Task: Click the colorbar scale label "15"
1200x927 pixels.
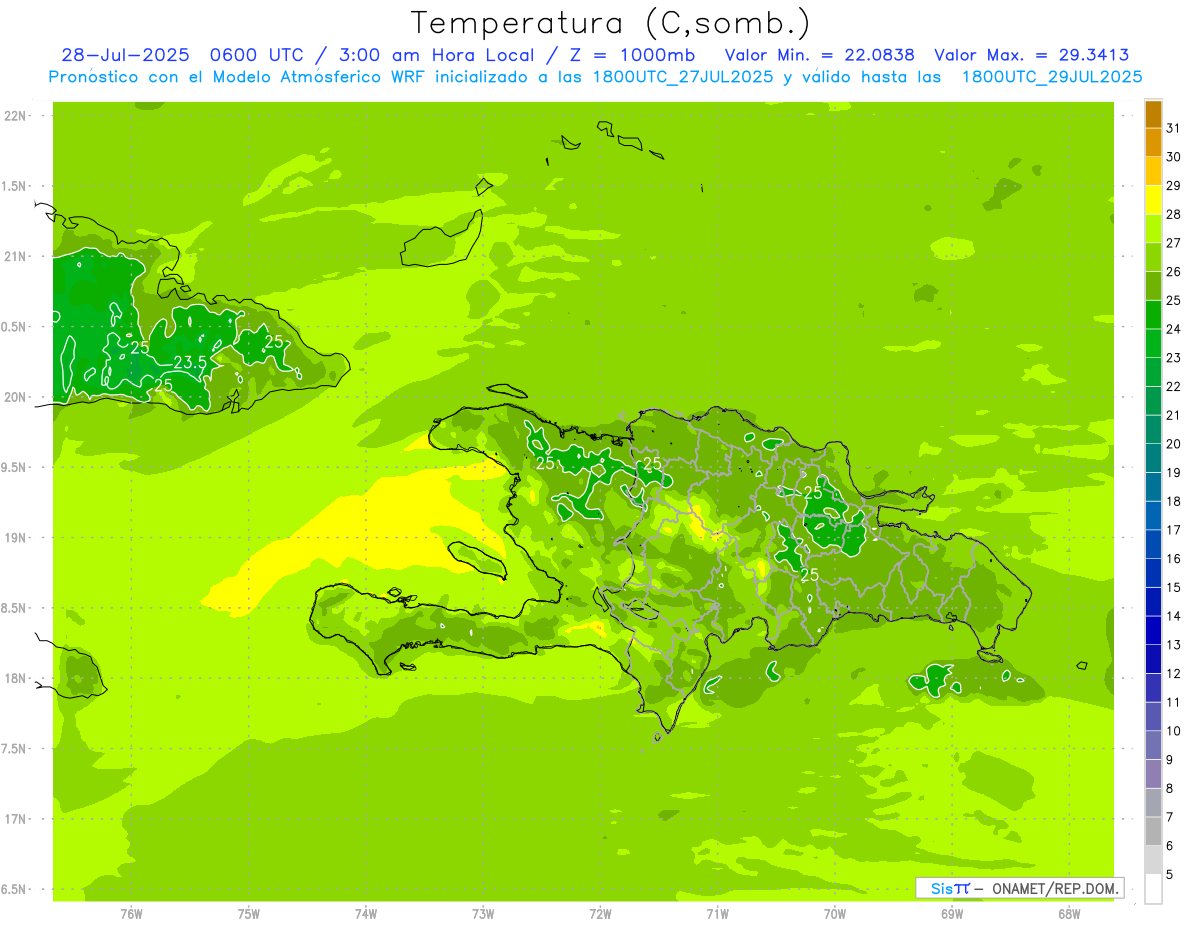Action: tap(1174, 588)
